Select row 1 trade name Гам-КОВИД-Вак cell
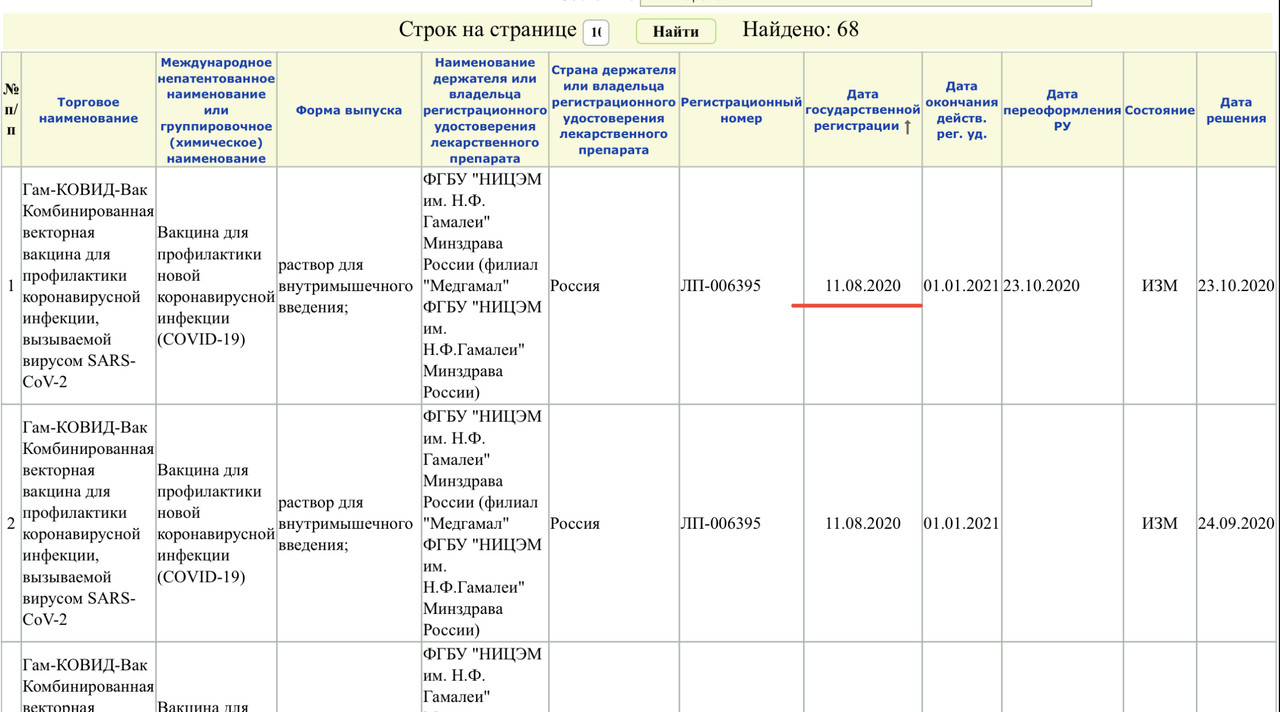Screen dimensions: 1280x712 click(87, 286)
